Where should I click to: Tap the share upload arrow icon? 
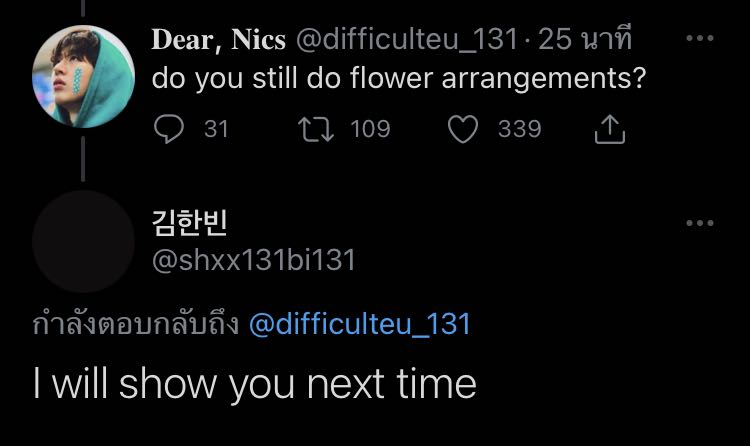coord(609,129)
